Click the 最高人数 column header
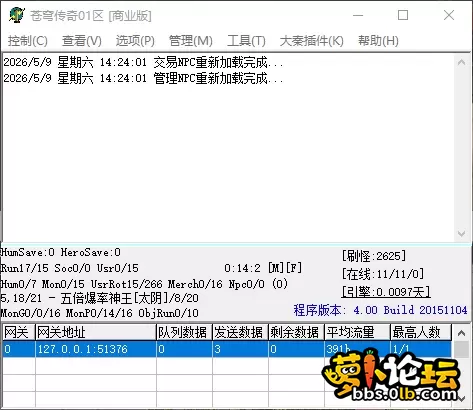 coord(421,332)
